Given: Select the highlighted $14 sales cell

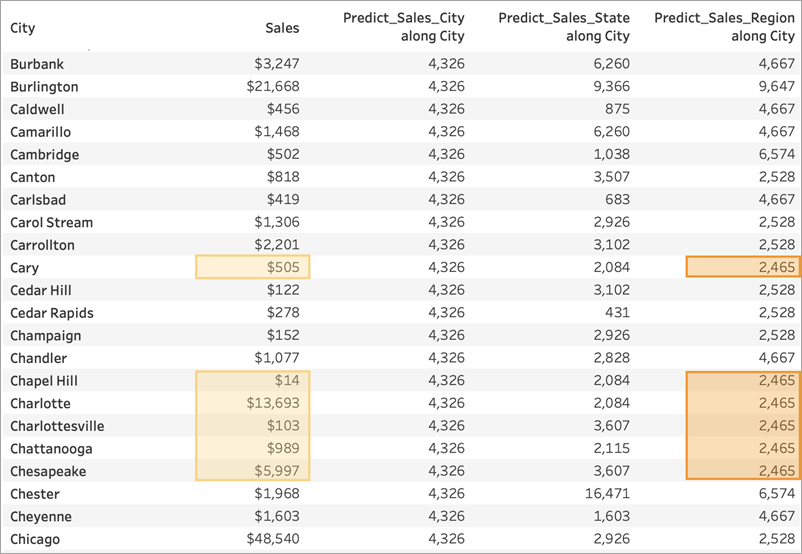Looking at the screenshot, I should [287, 380].
